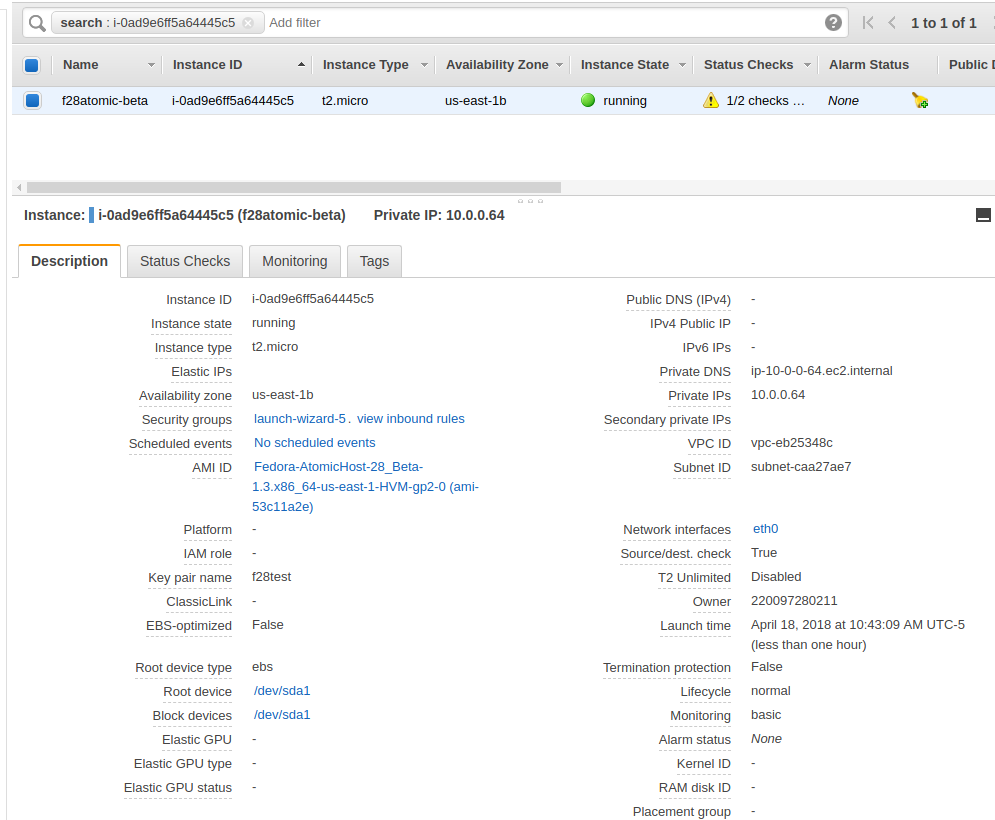Click the left arrow of horizontal scrollbar
The width and height of the screenshot is (995, 820).
click(x=19, y=187)
